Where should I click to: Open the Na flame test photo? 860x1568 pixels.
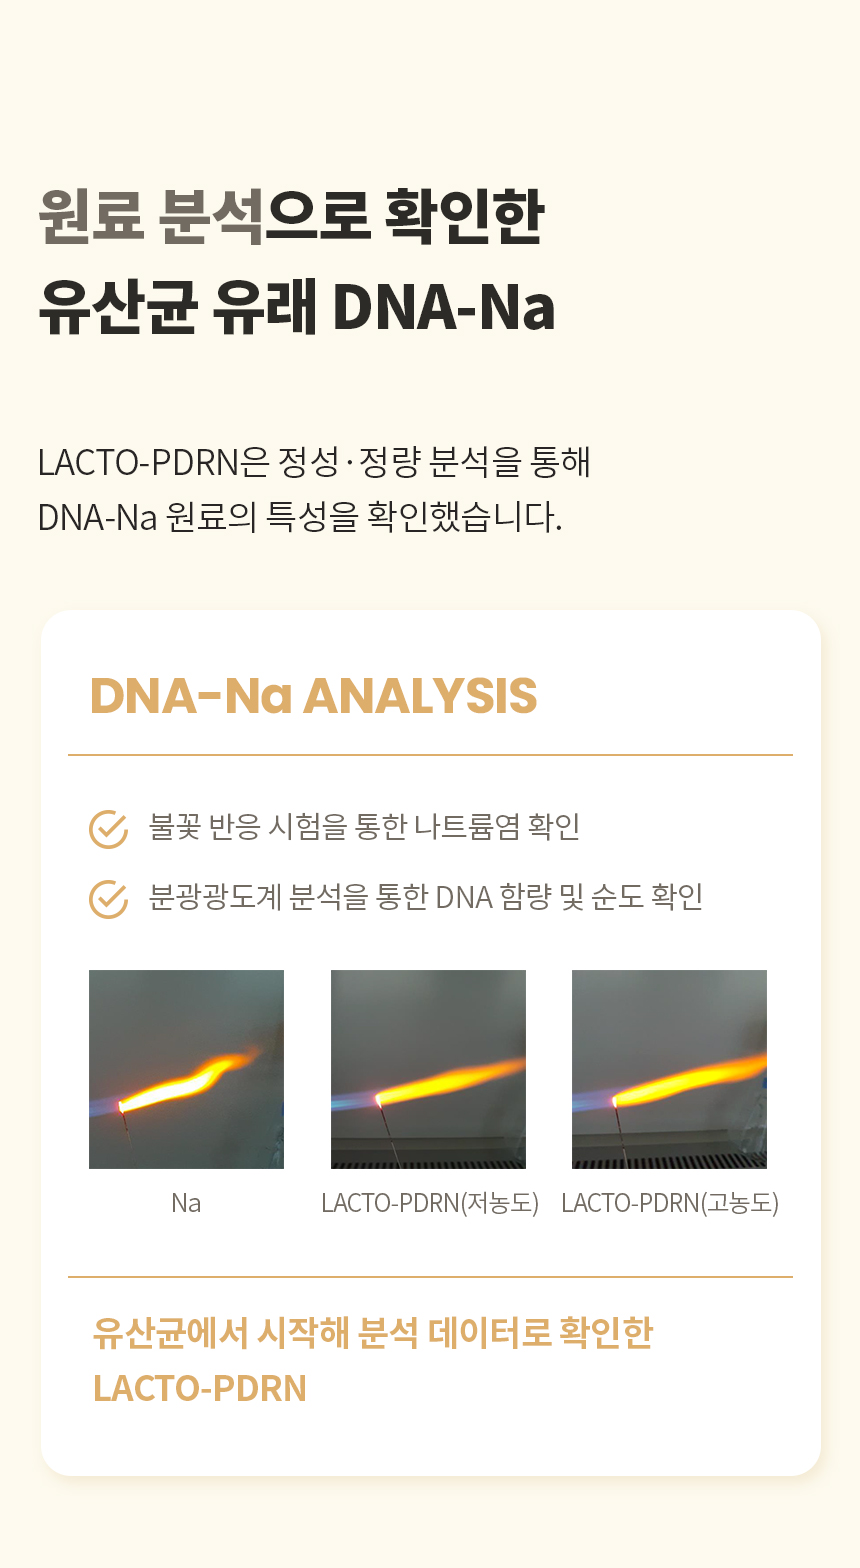[x=186, y=1069]
